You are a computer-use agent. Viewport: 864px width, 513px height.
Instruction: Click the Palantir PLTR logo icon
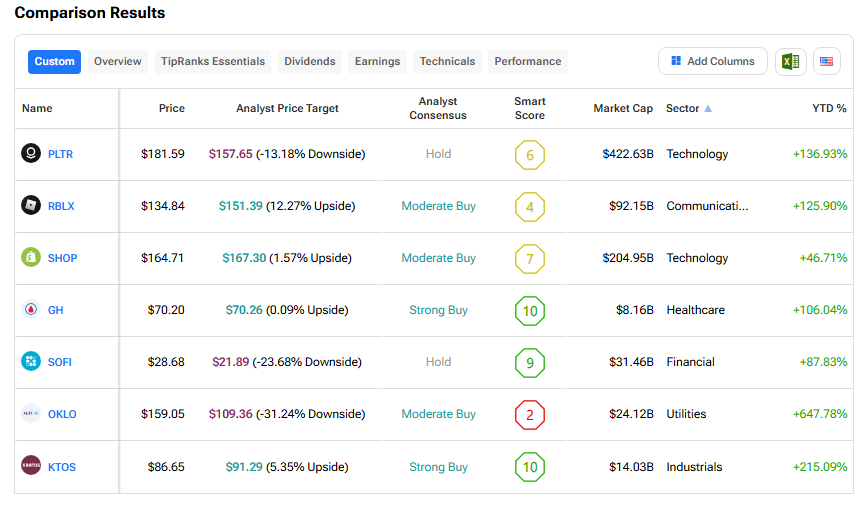click(x=31, y=154)
